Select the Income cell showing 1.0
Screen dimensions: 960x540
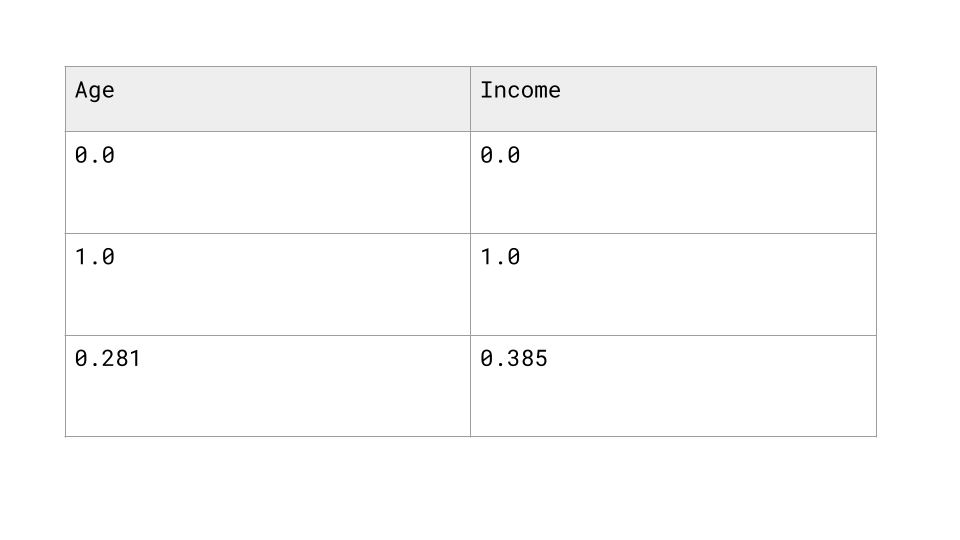pos(673,285)
